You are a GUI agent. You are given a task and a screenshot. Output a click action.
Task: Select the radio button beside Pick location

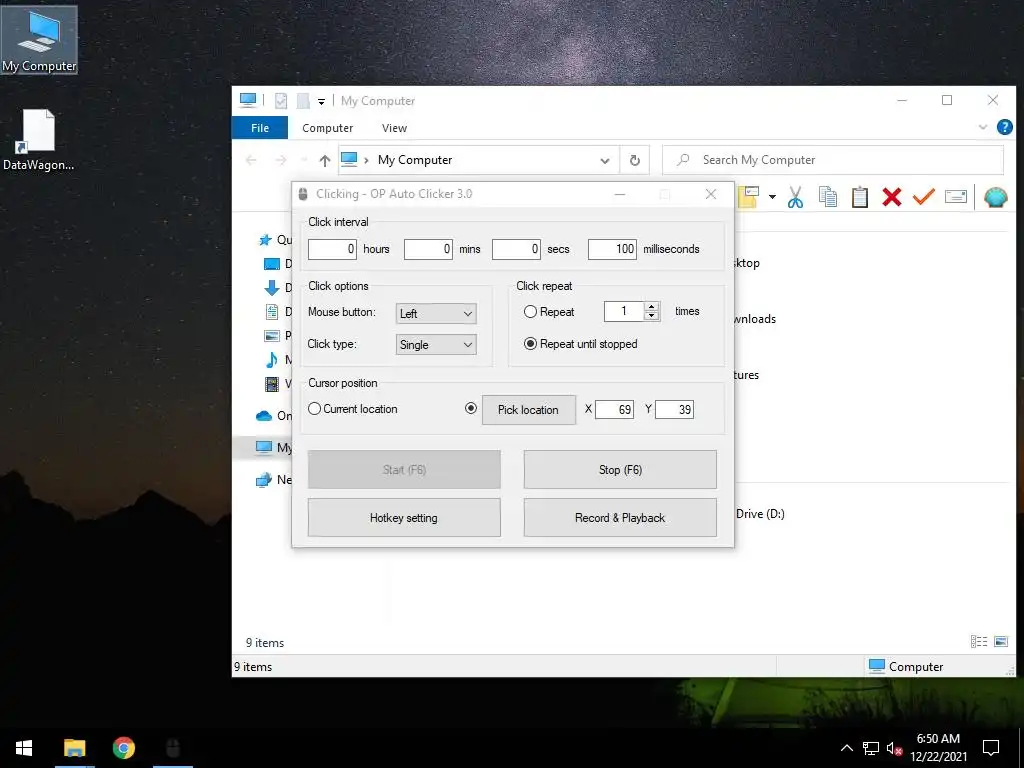coord(470,408)
